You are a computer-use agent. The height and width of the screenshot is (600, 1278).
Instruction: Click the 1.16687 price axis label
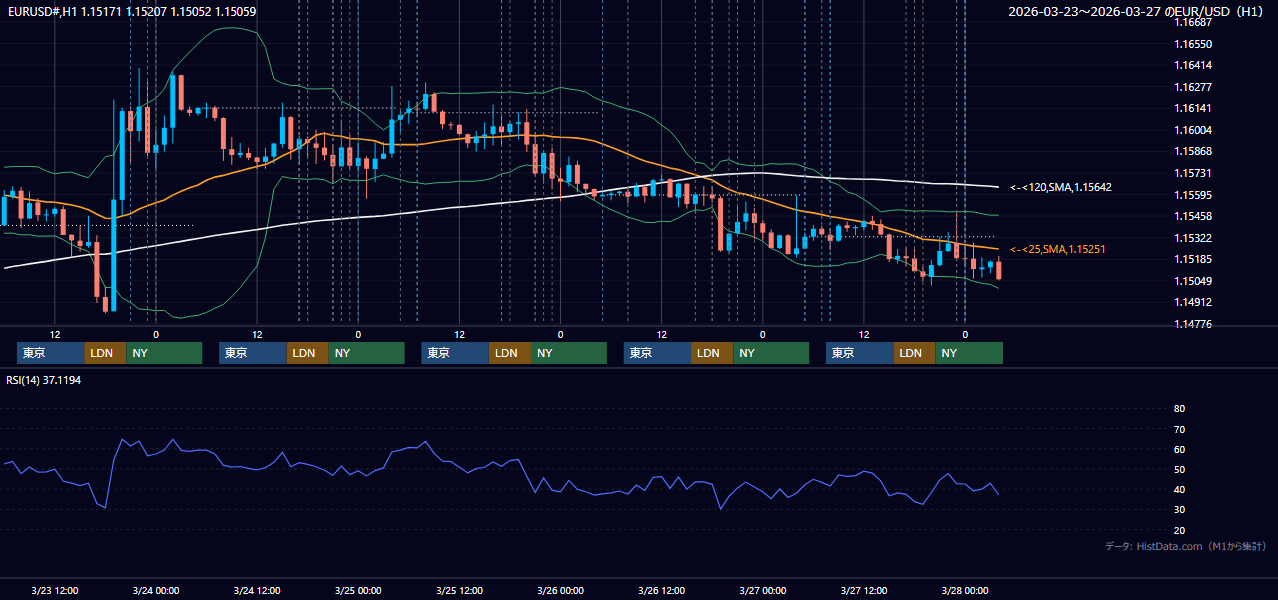tap(1193, 22)
